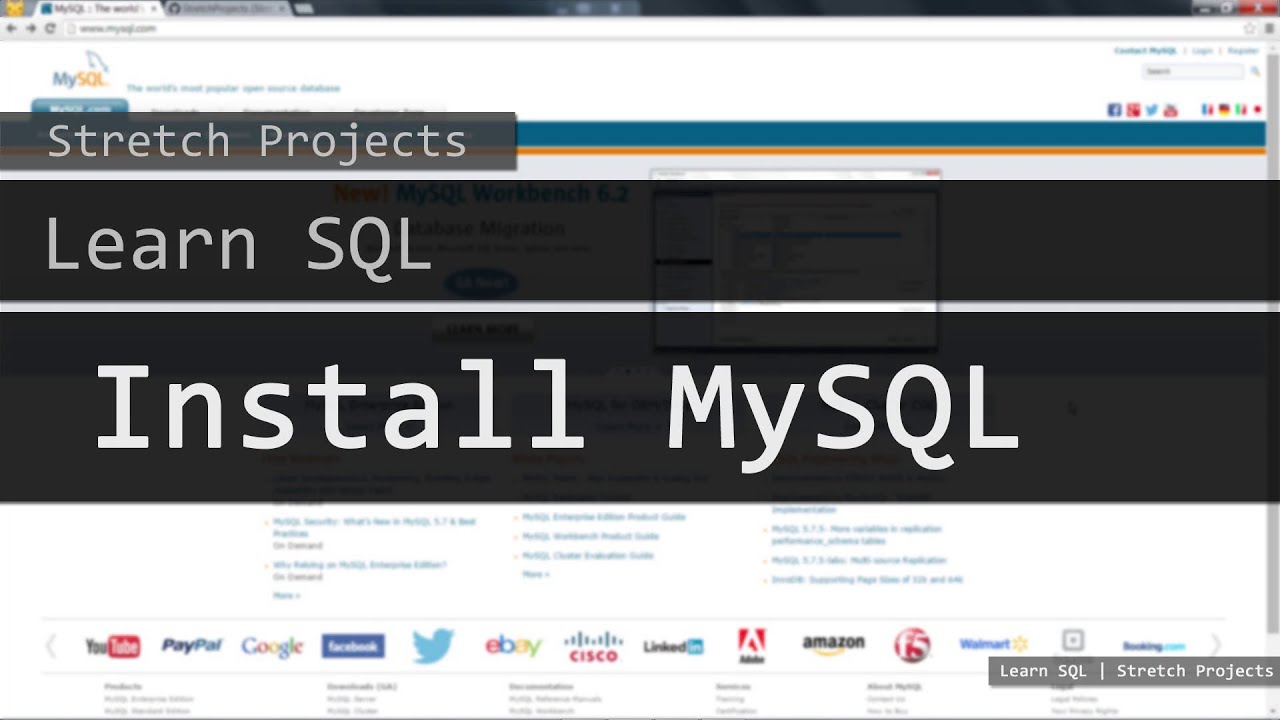Open MySQL's Twitter social icon in header
The height and width of the screenshot is (720, 1280).
coord(1152,110)
